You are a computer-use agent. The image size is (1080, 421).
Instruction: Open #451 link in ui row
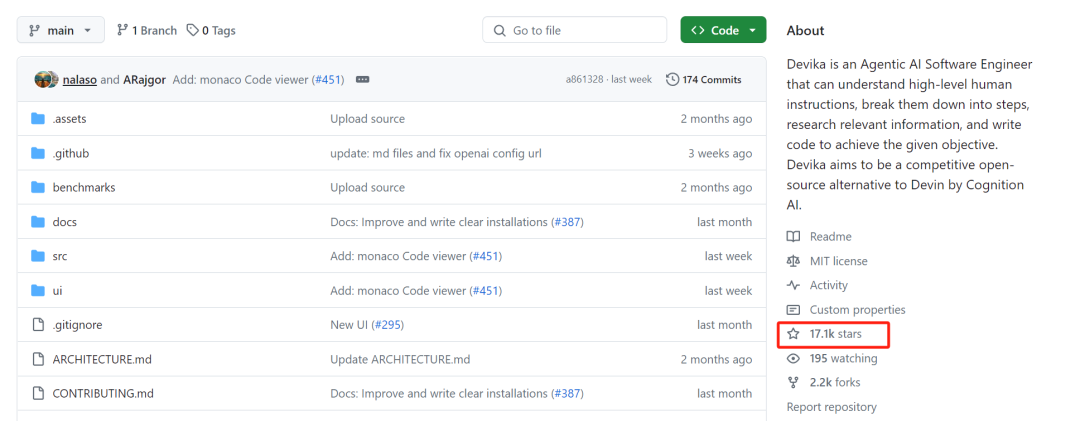tap(486, 291)
